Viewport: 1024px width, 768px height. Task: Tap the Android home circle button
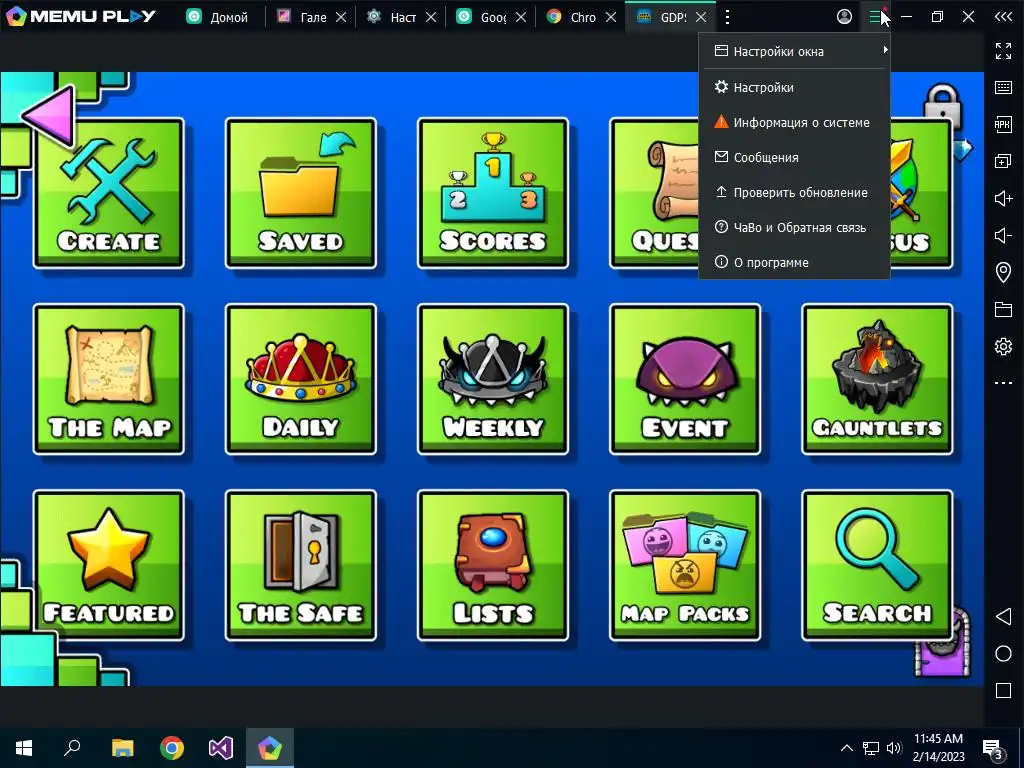pos(1003,654)
